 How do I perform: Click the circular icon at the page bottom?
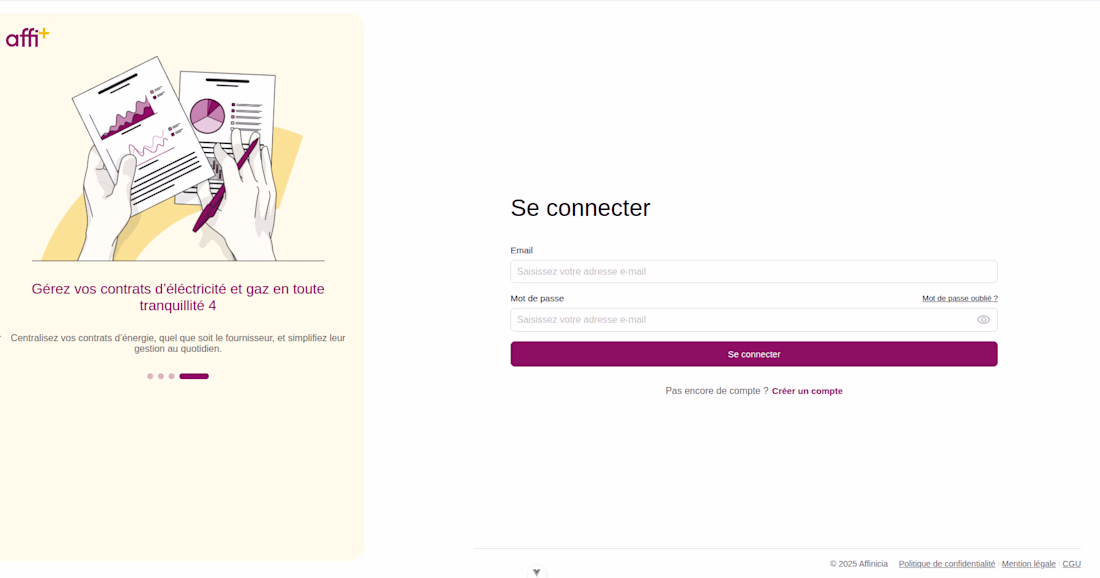tap(537, 572)
